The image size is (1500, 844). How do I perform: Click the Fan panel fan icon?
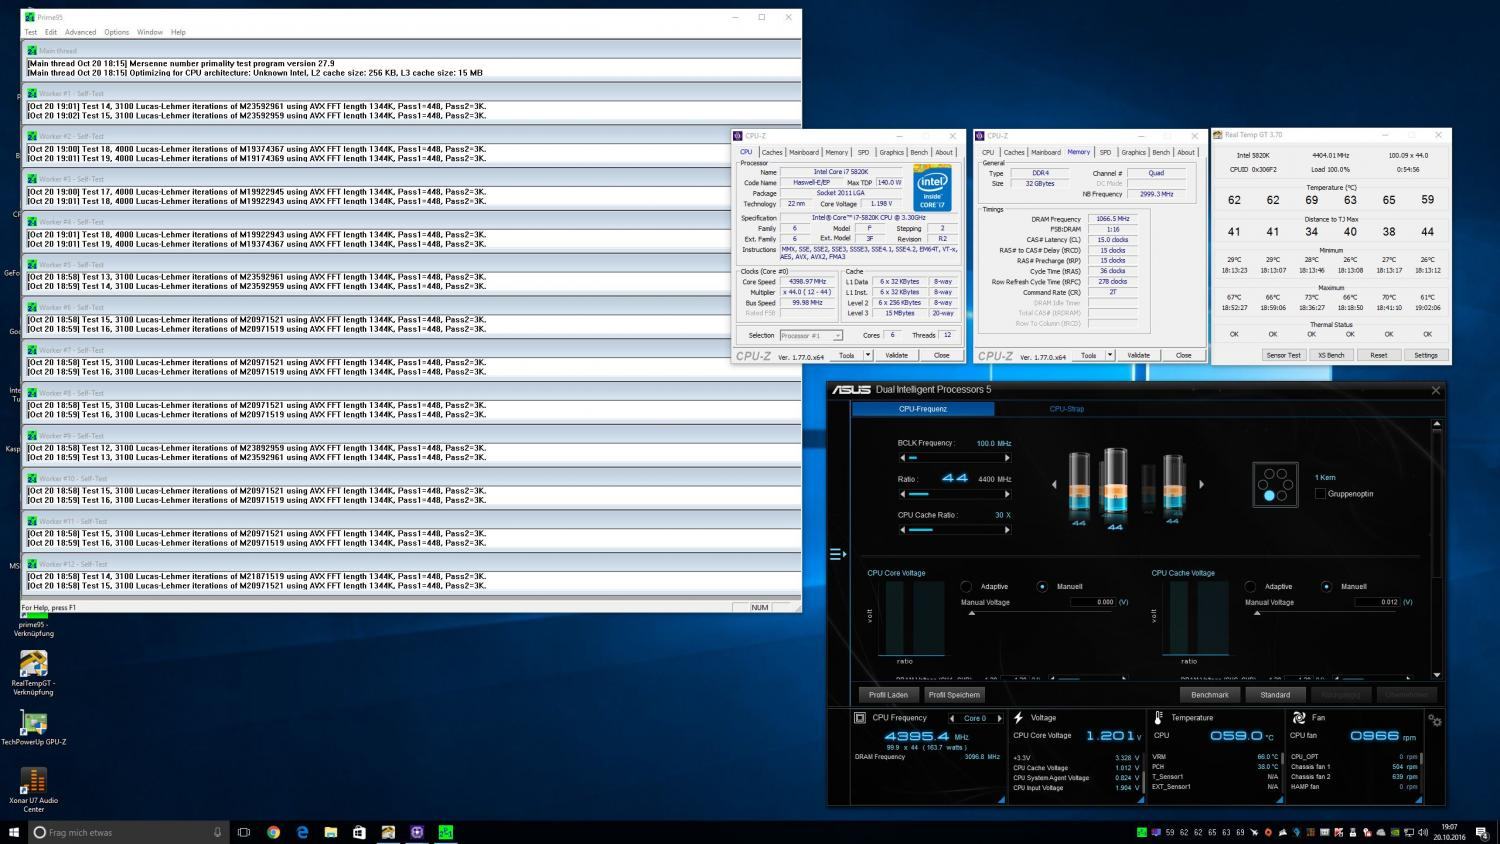[1298, 718]
